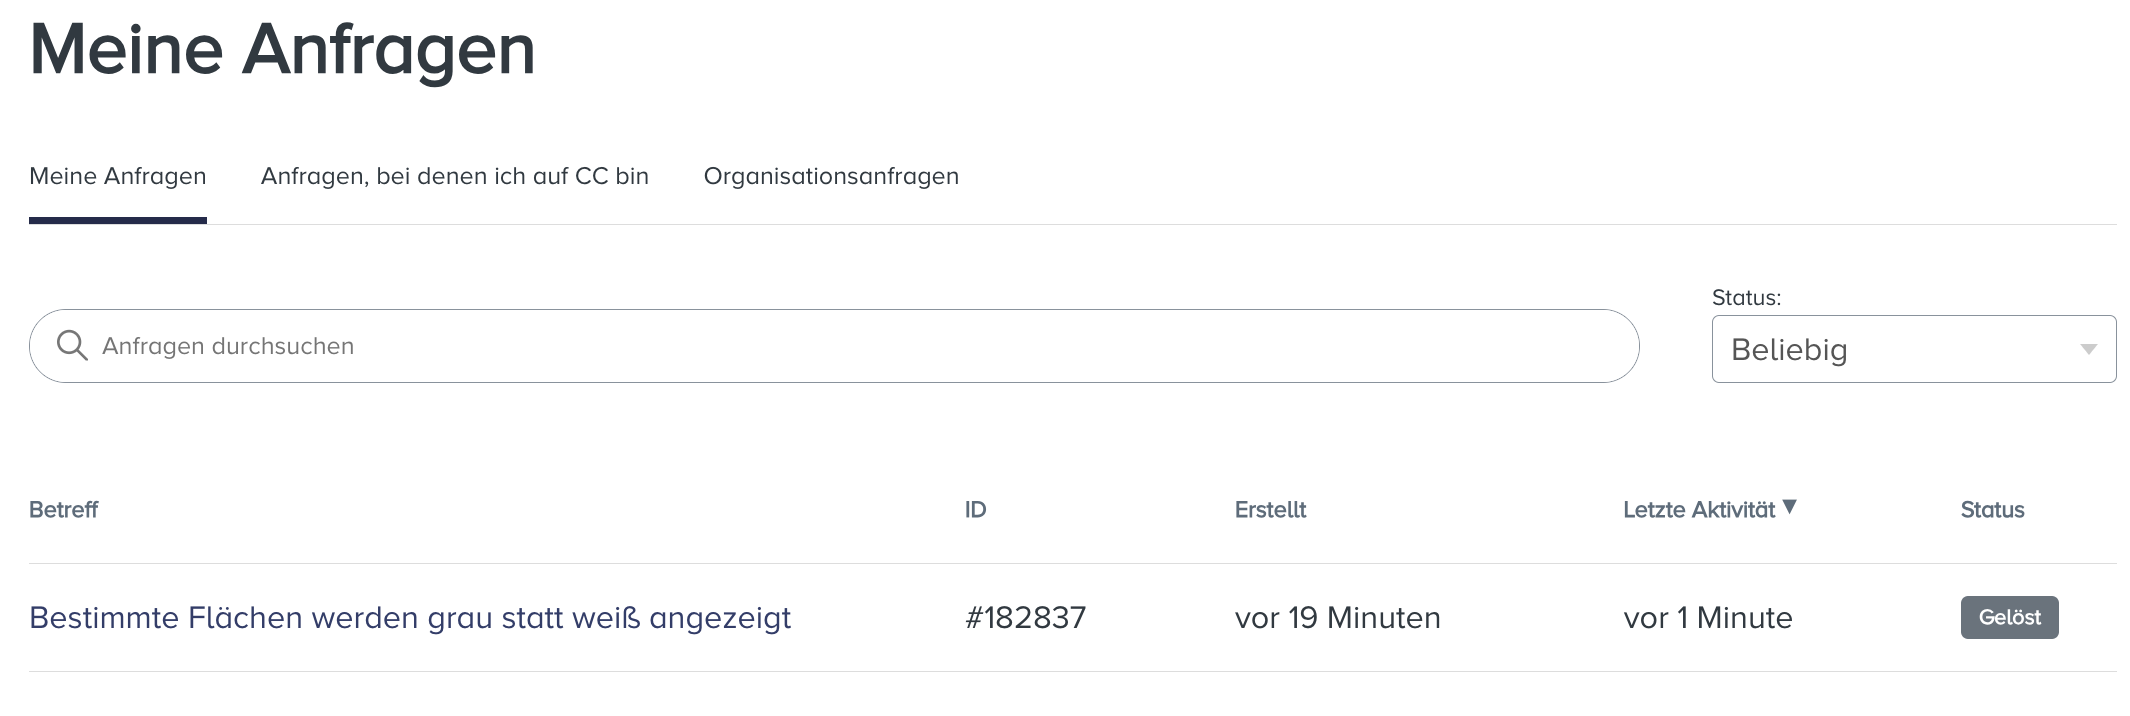Open the Status dropdown arrow
This screenshot has height=716, width=2130.
coord(2088,349)
